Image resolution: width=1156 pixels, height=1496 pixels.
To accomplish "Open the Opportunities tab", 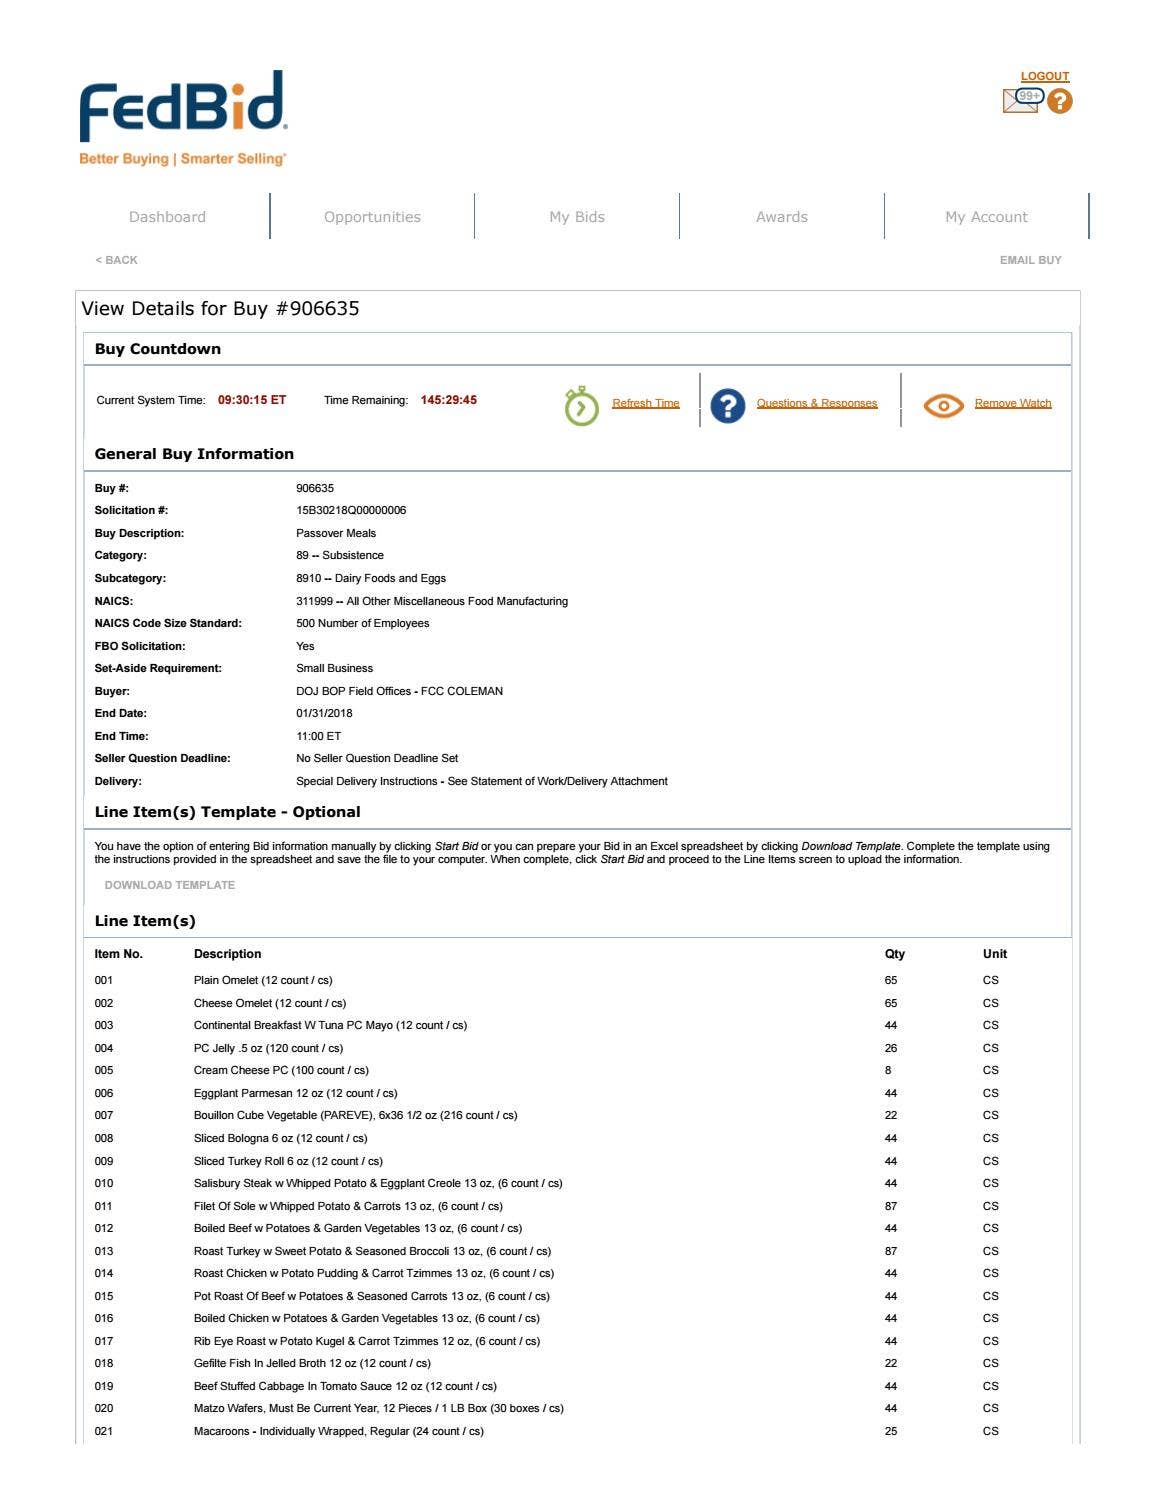I will (373, 216).
